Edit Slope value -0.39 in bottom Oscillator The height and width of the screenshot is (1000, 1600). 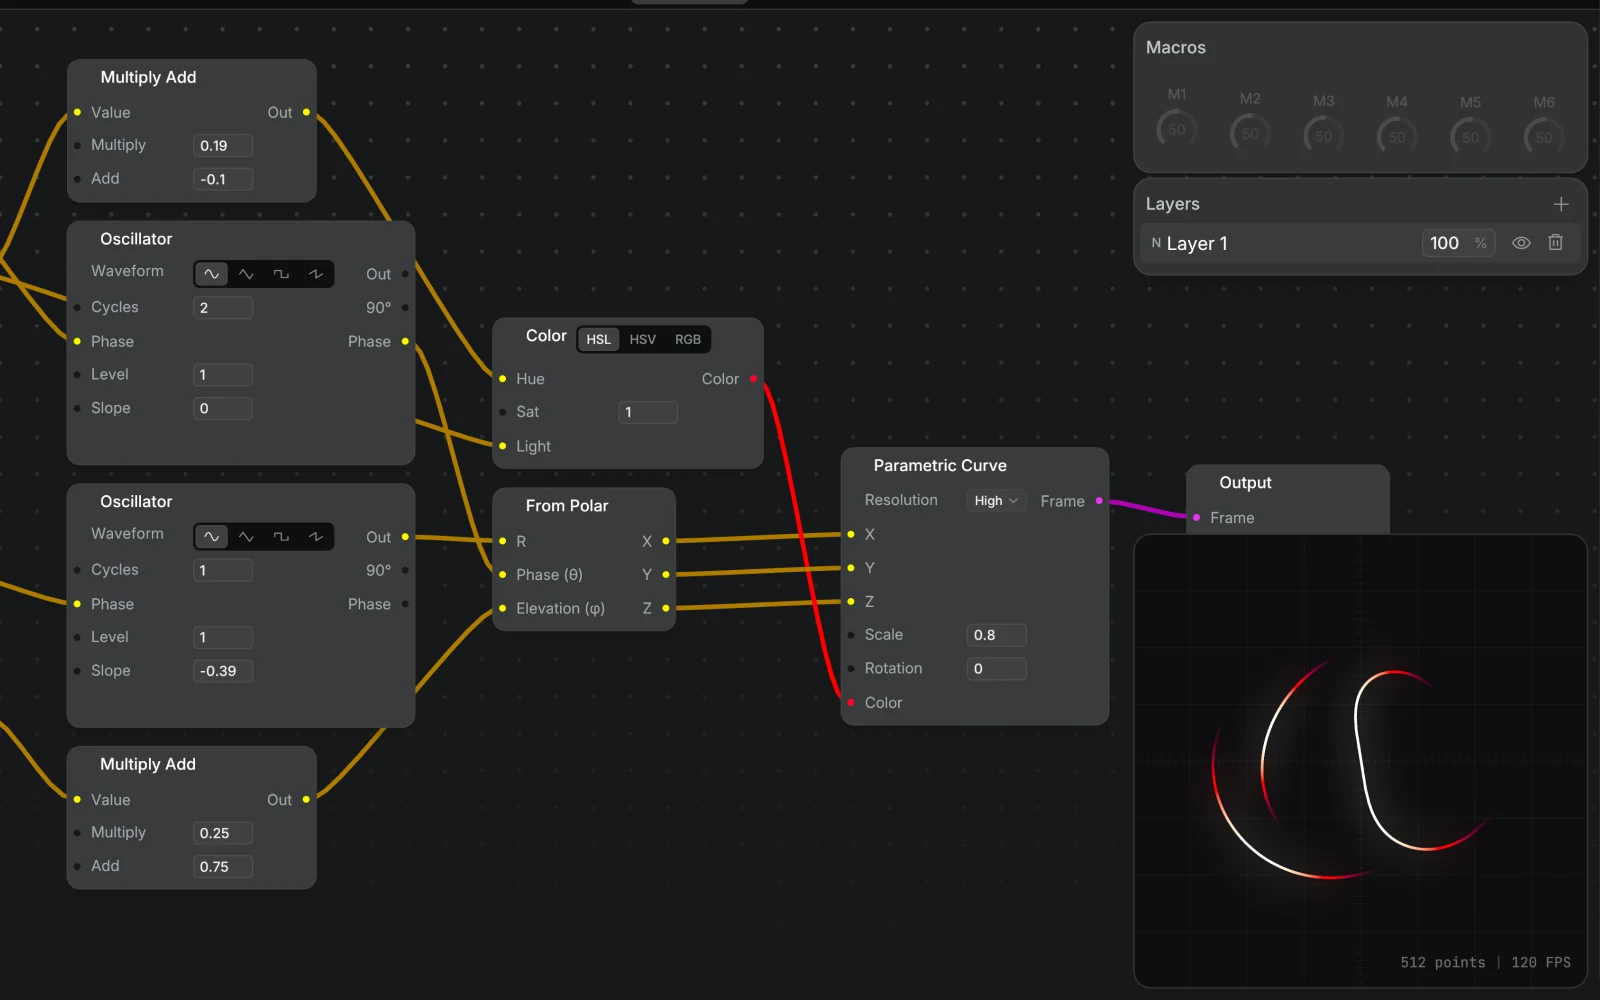[x=223, y=671]
